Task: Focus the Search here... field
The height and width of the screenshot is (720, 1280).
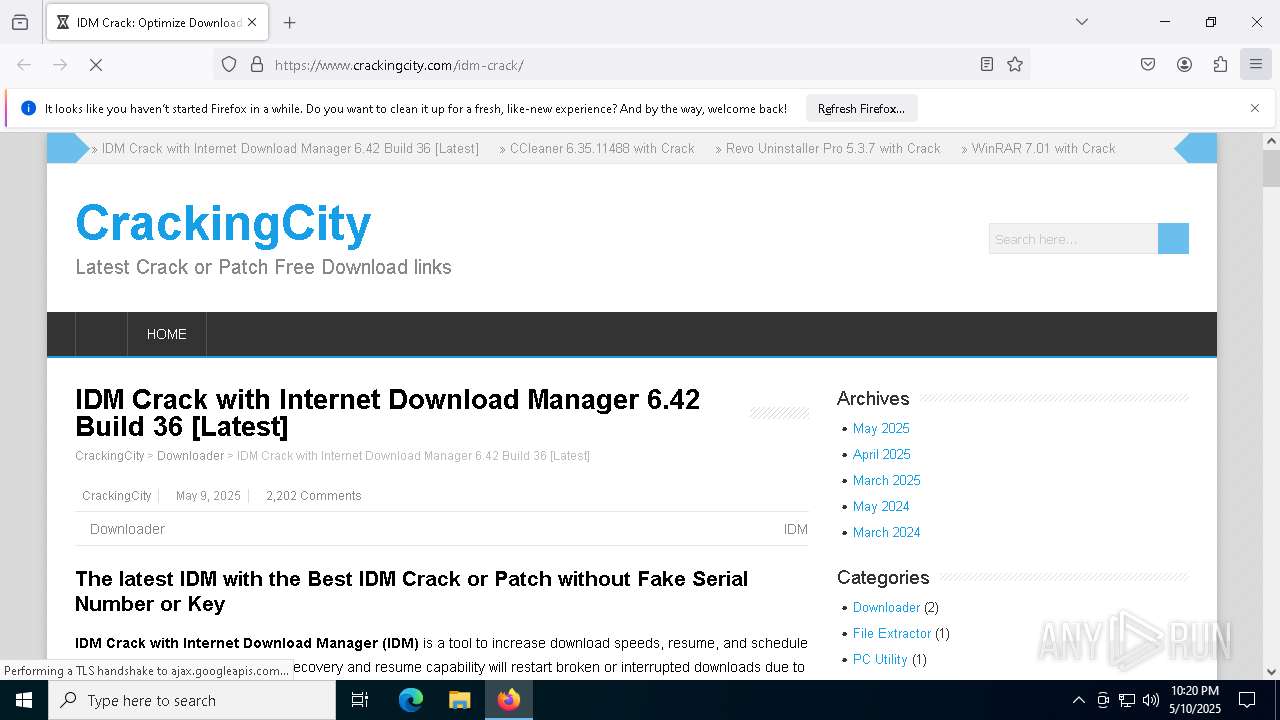Action: pyautogui.click(x=1073, y=239)
